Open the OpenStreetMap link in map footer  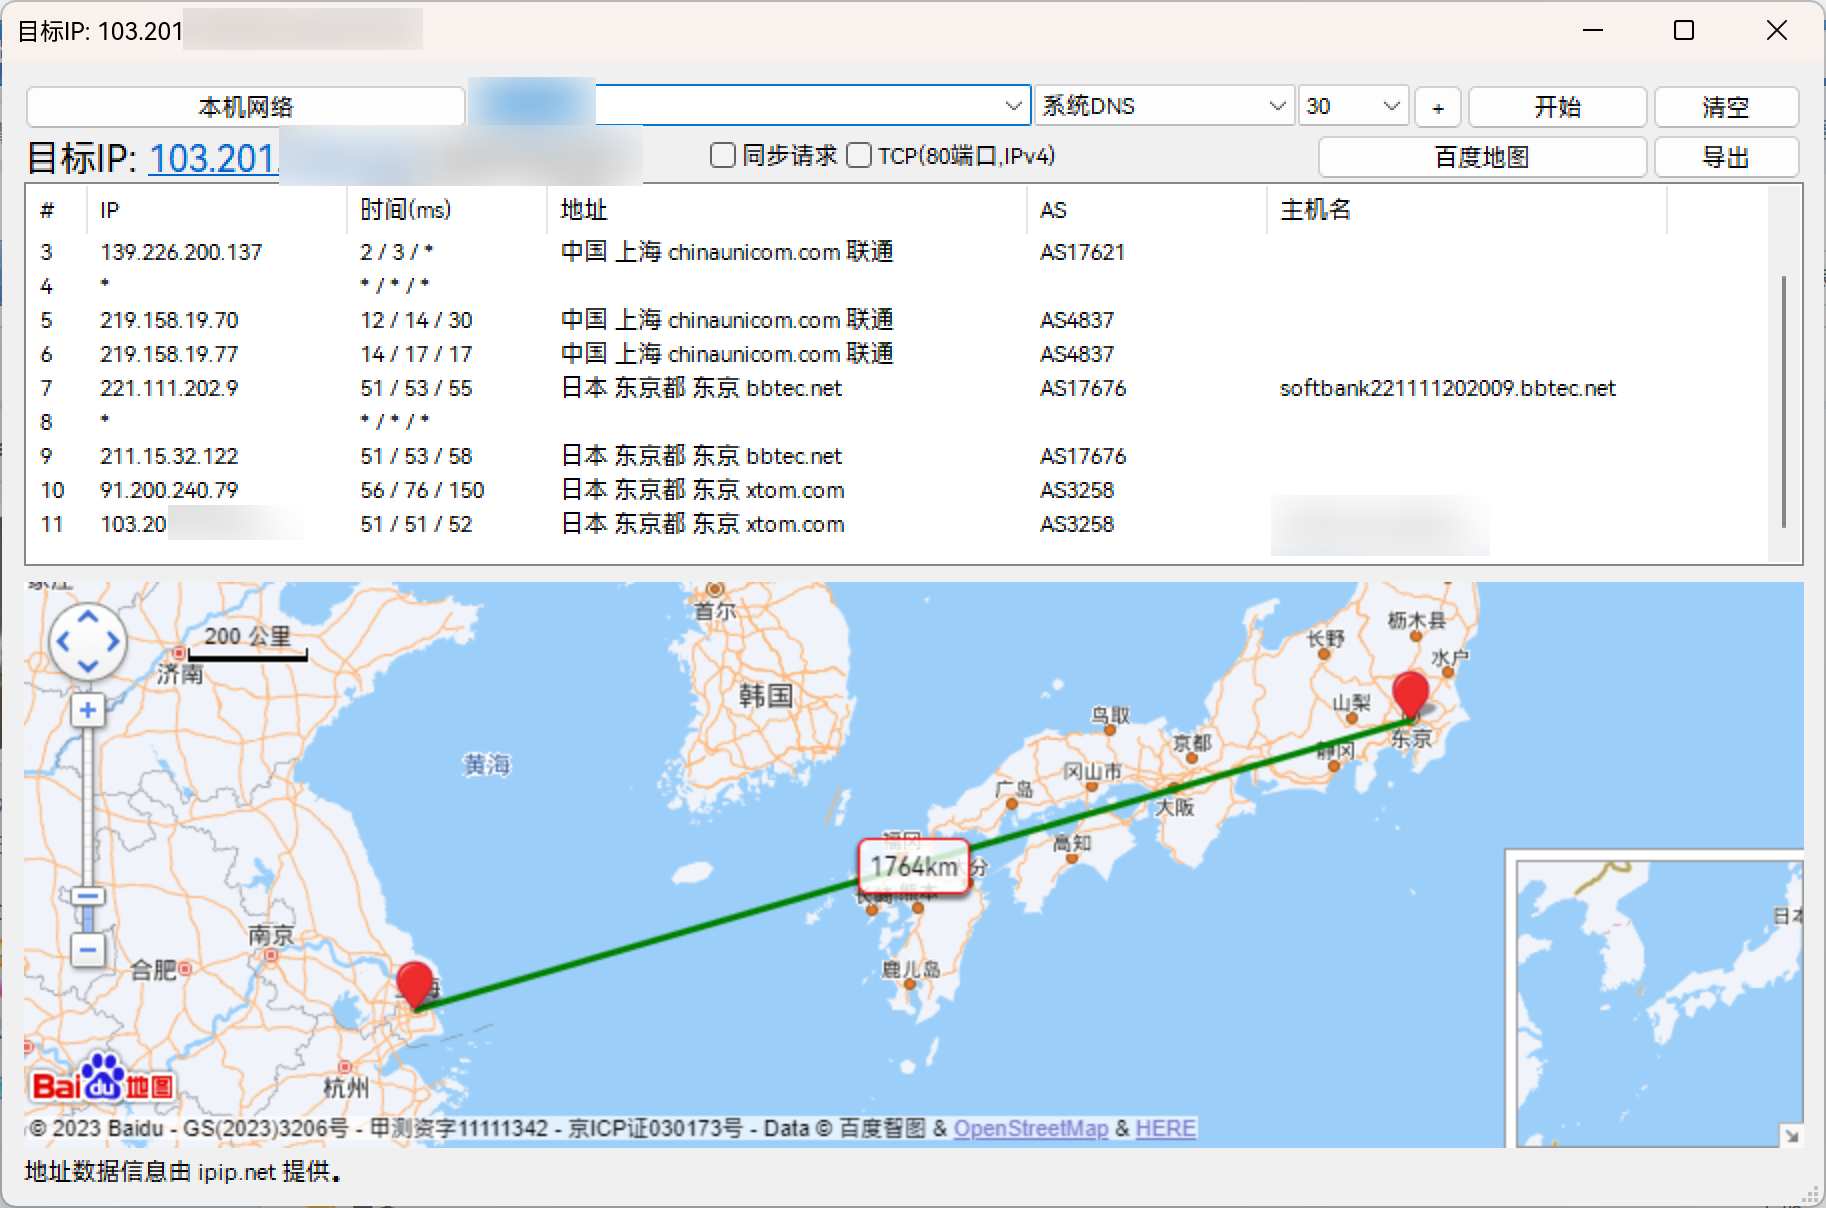(1030, 1128)
